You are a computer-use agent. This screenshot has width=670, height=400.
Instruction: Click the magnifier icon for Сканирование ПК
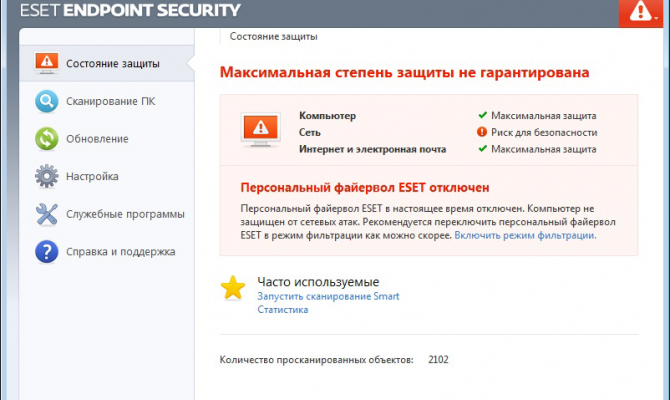click(46, 101)
